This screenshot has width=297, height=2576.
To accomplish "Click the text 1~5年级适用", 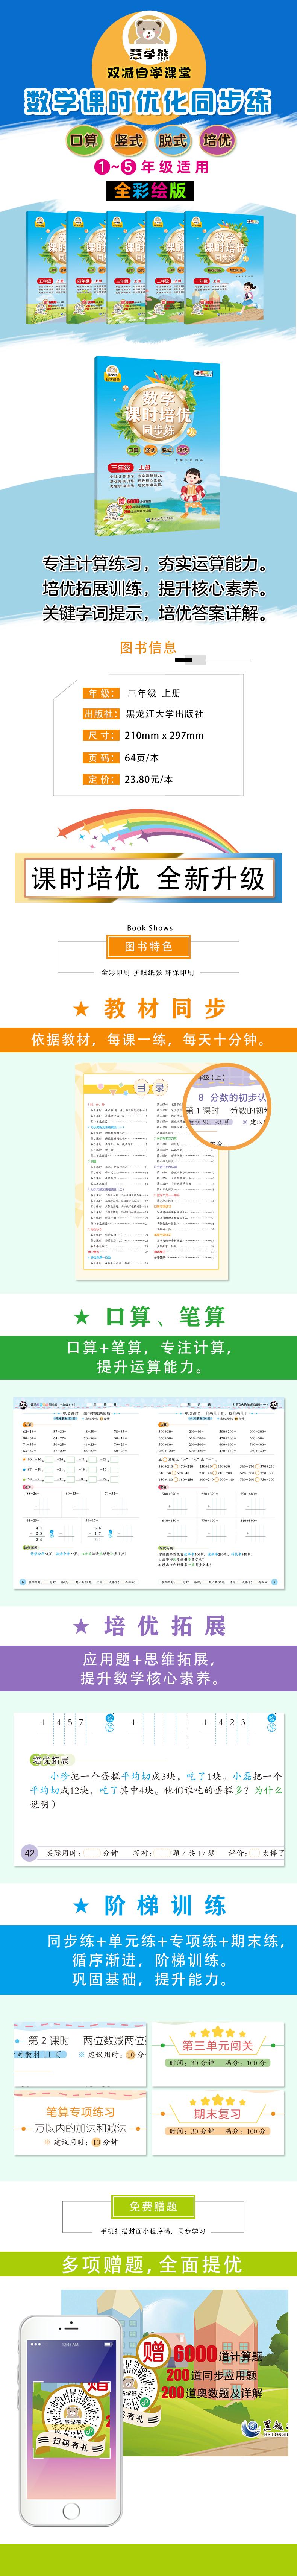I will [x=152, y=167].
